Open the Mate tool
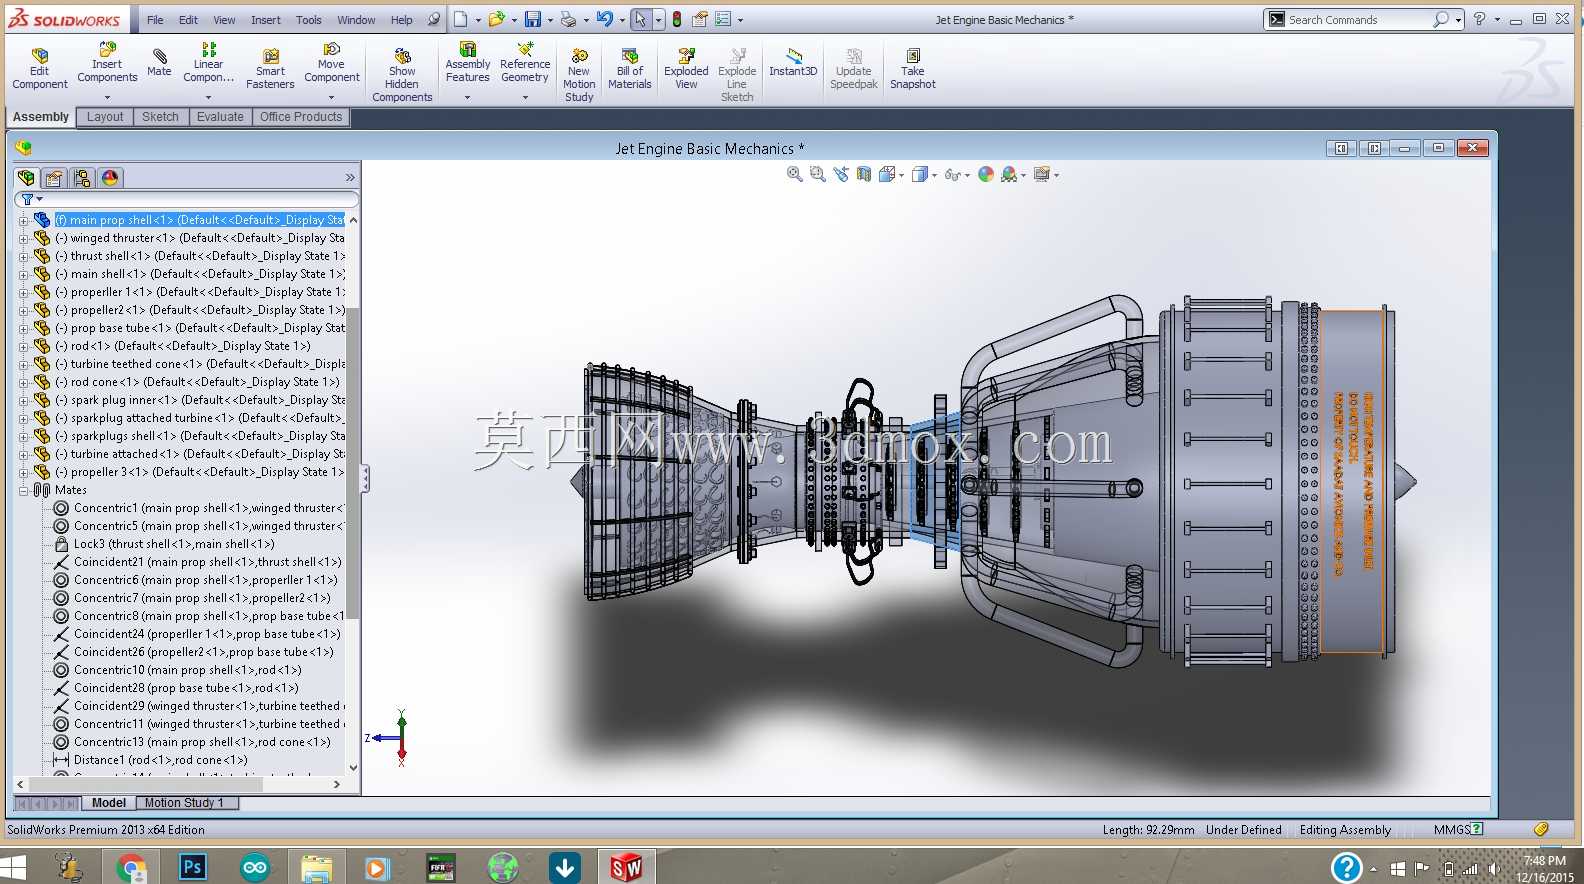This screenshot has height=884, width=1584. coord(159,62)
